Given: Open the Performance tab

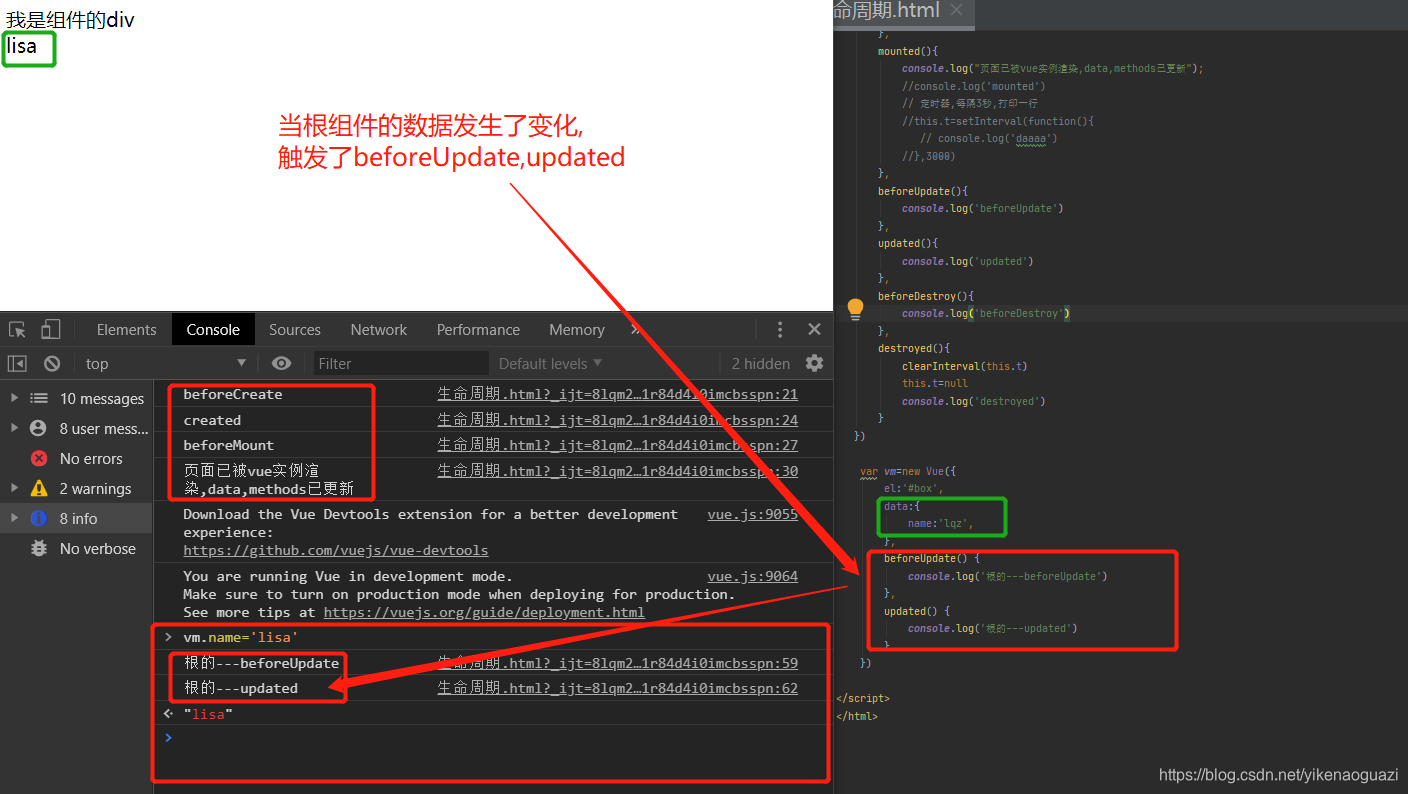Looking at the screenshot, I should pyautogui.click(x=478, y=330).
